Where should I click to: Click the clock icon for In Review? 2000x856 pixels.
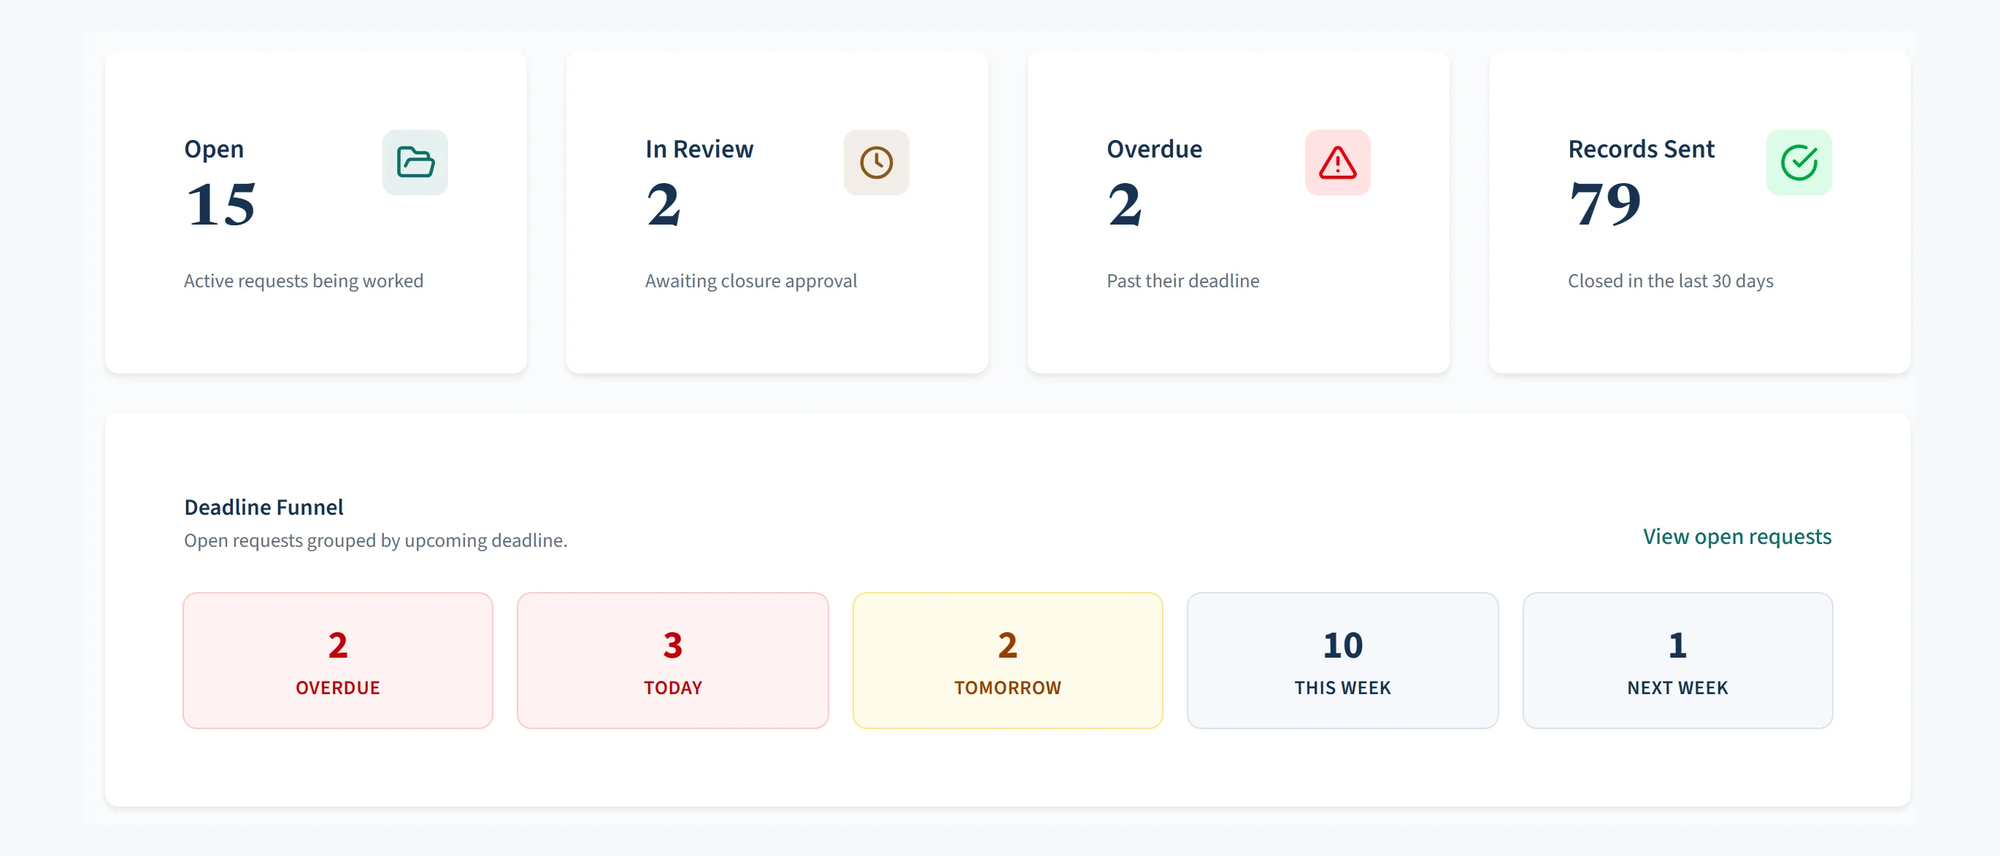(x=876, y=162)
